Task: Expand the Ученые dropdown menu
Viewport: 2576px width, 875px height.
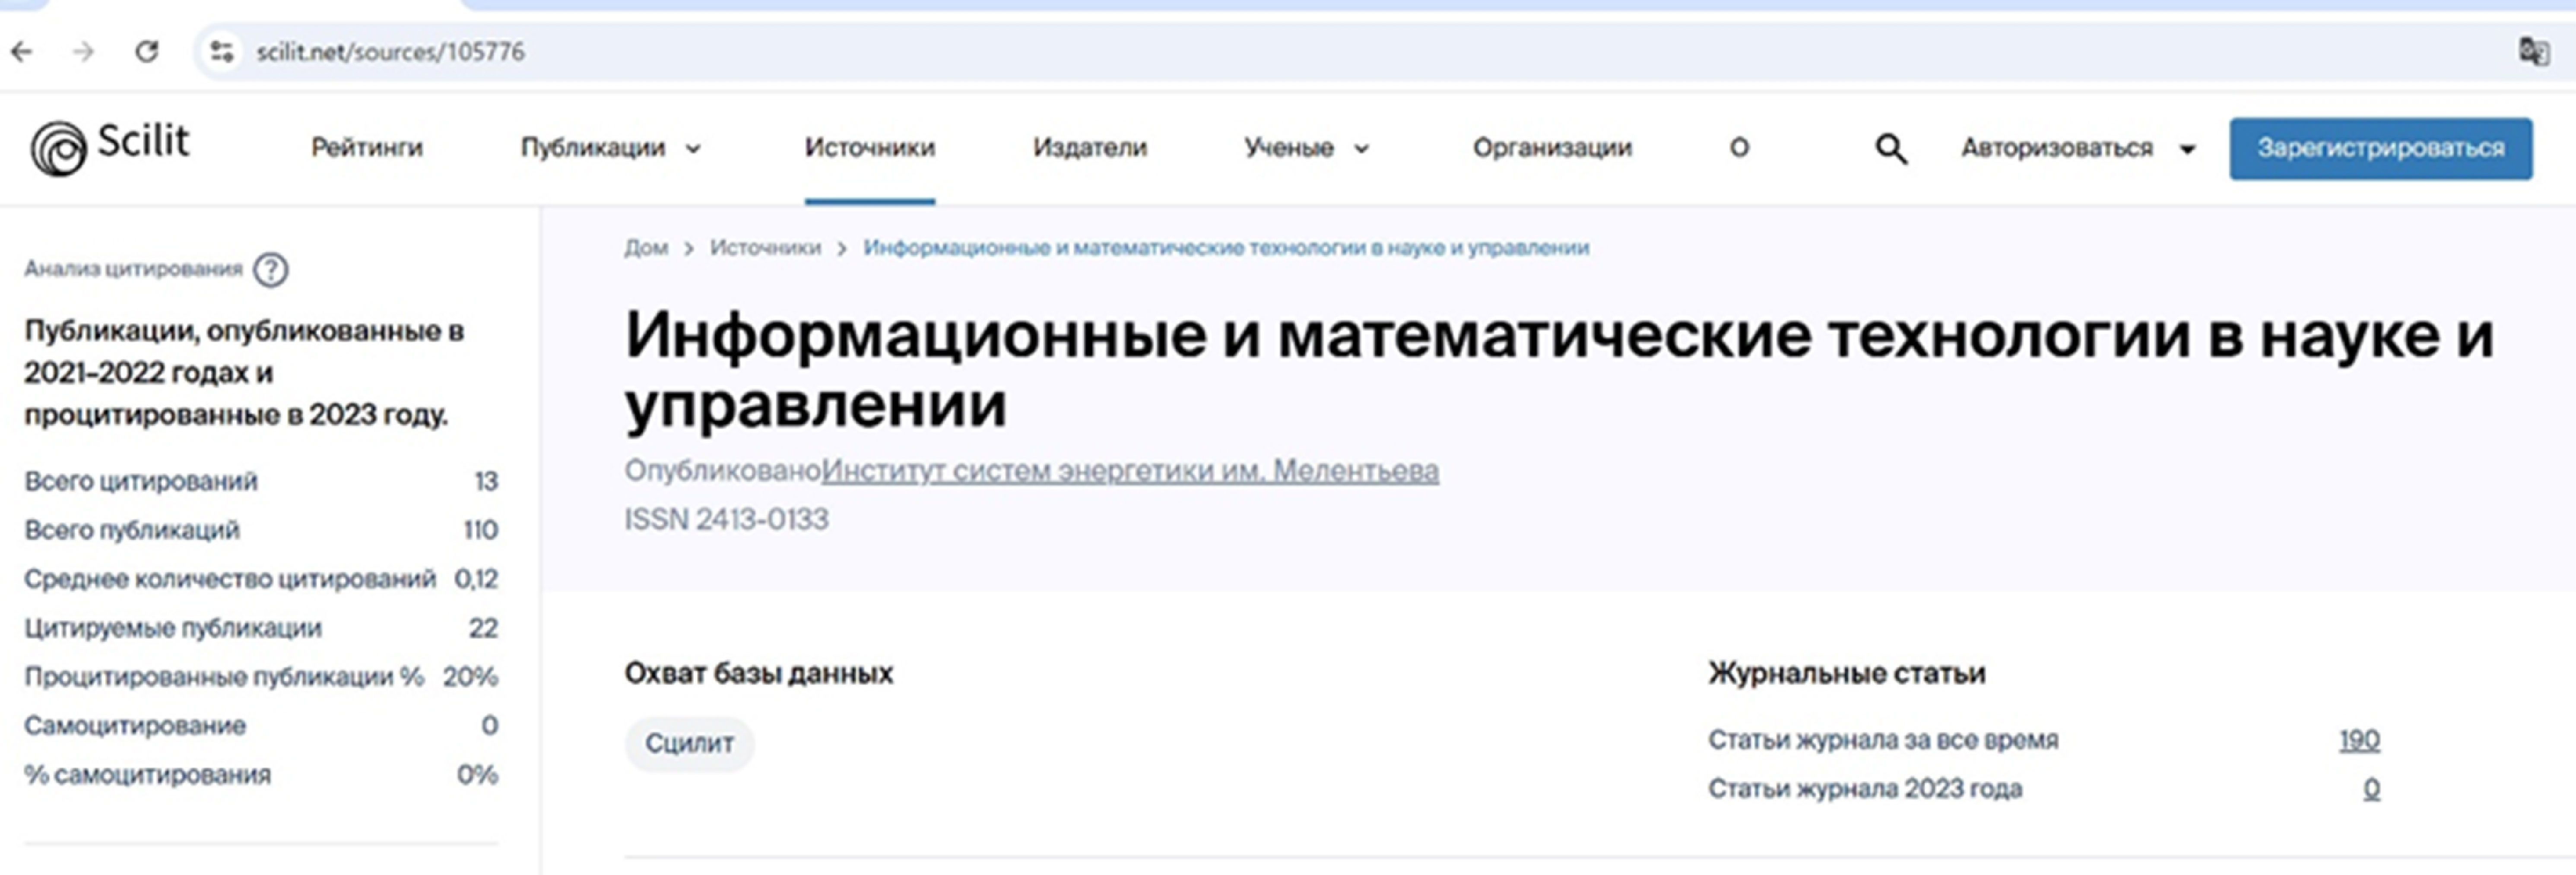Action: point(1305,148)
